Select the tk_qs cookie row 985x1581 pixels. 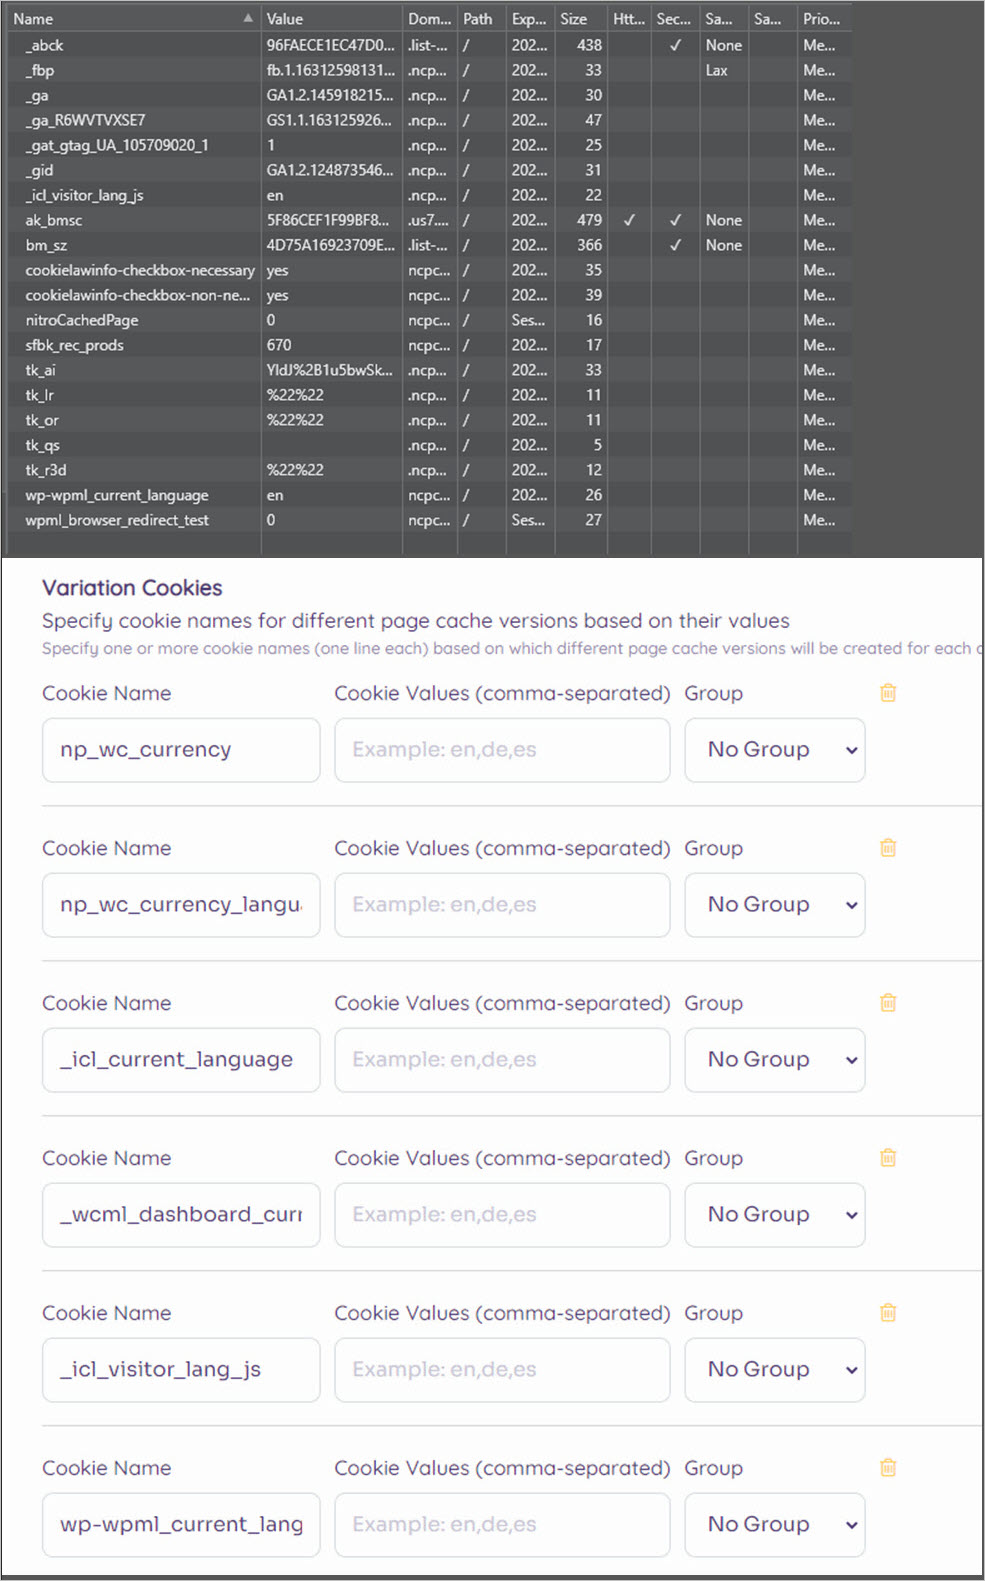pyautogui.click(x=430, y=445)
